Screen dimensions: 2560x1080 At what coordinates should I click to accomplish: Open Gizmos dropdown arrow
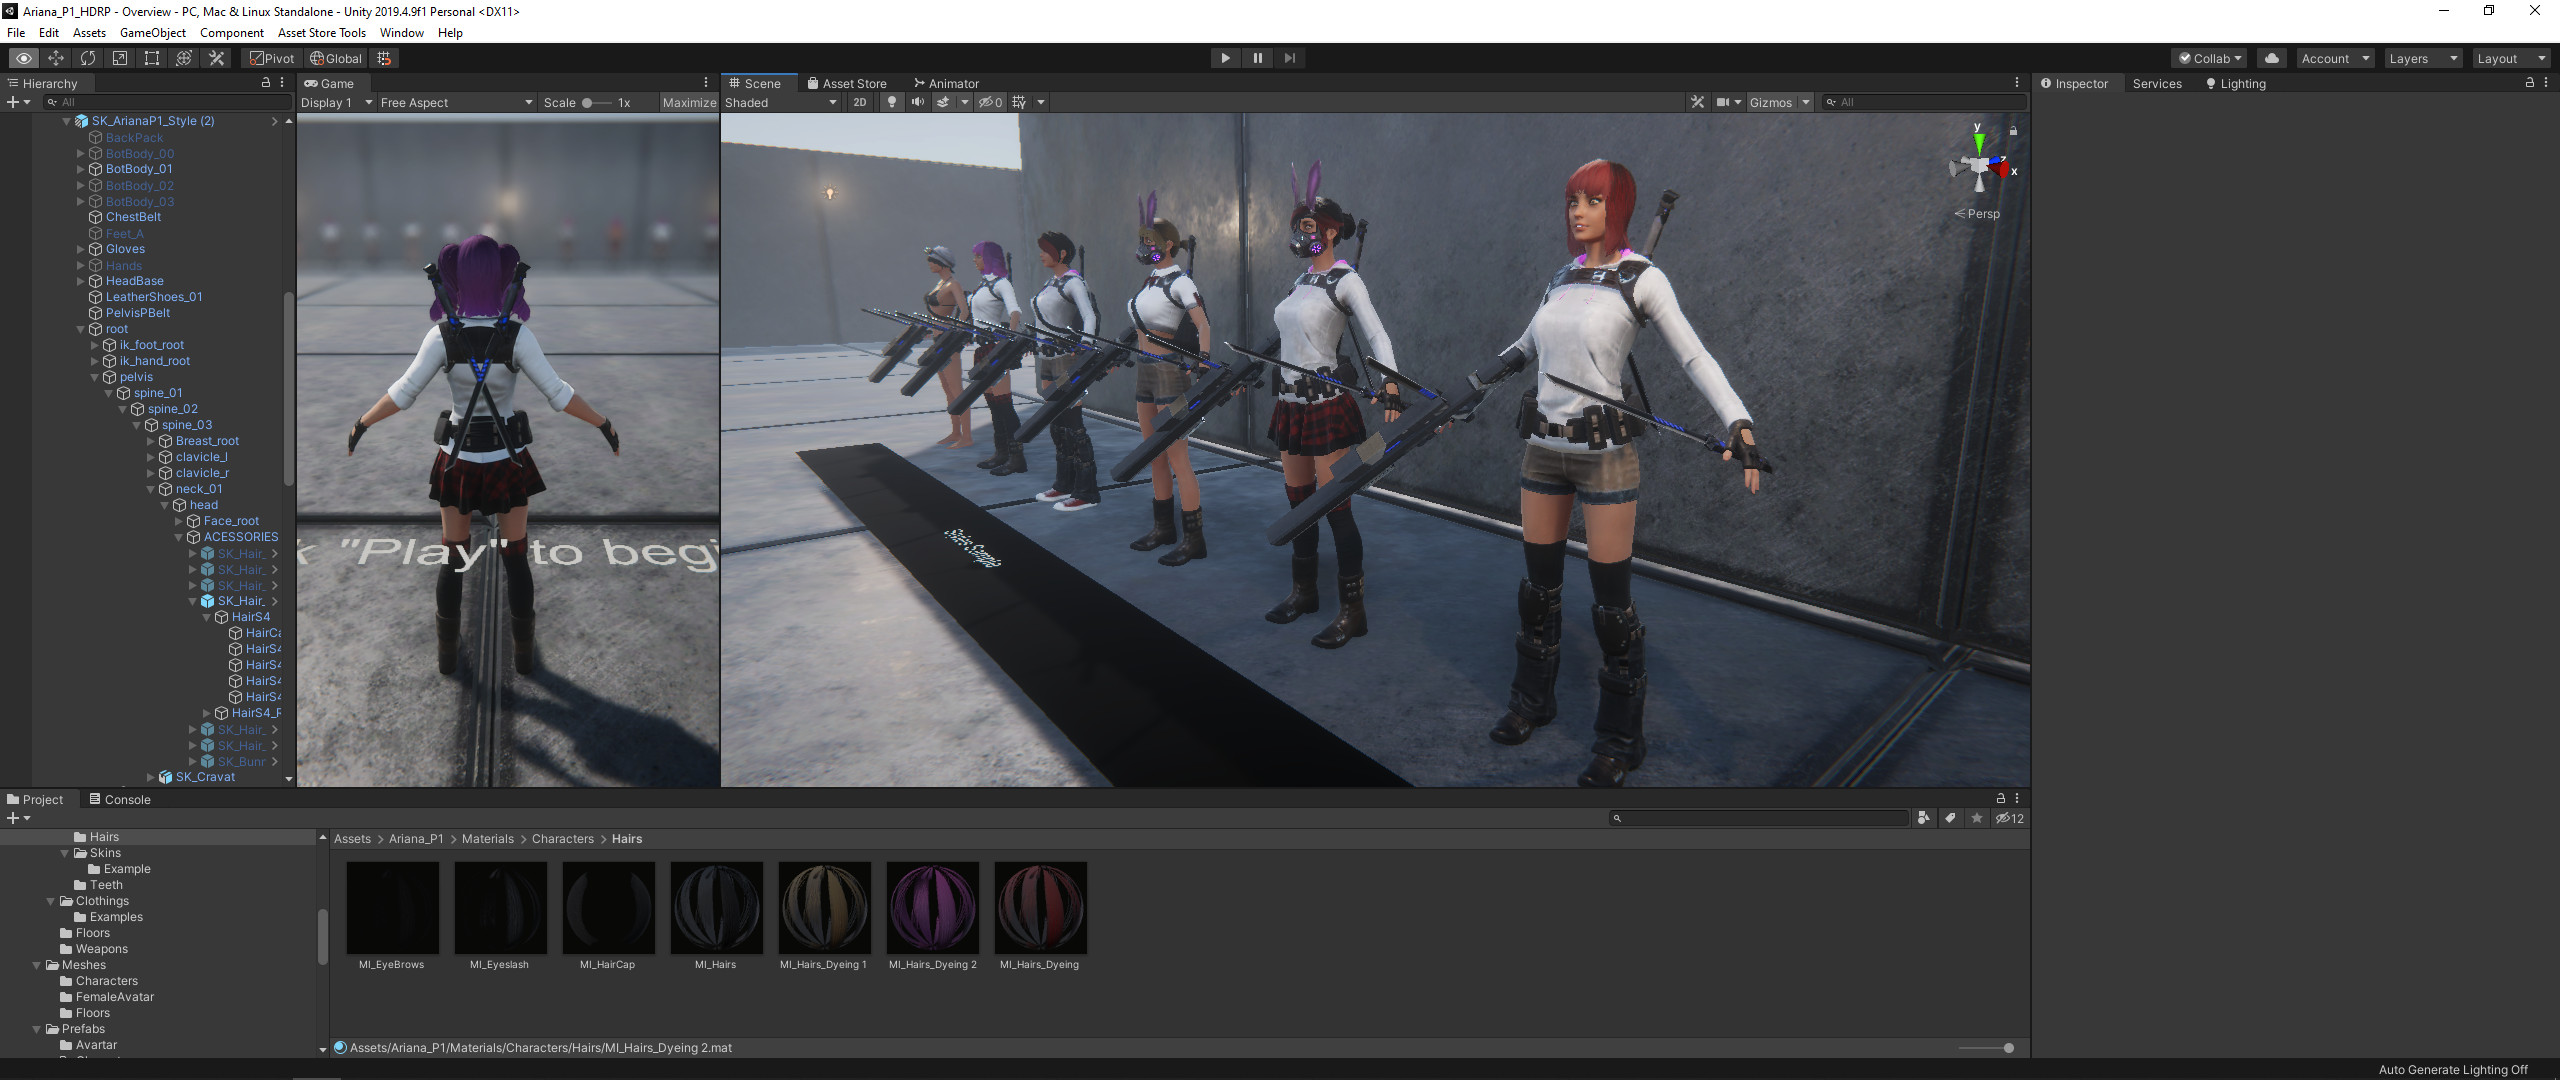point(1806,102)
